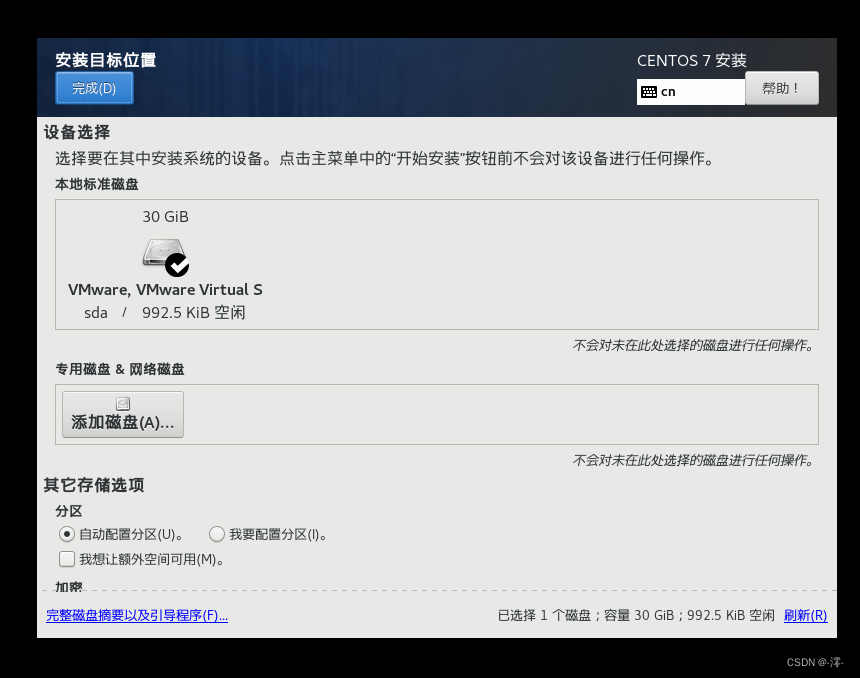
Task: Enable 我想让额外空间可用(M) checkbox
Action: click(x=67, y=559)
